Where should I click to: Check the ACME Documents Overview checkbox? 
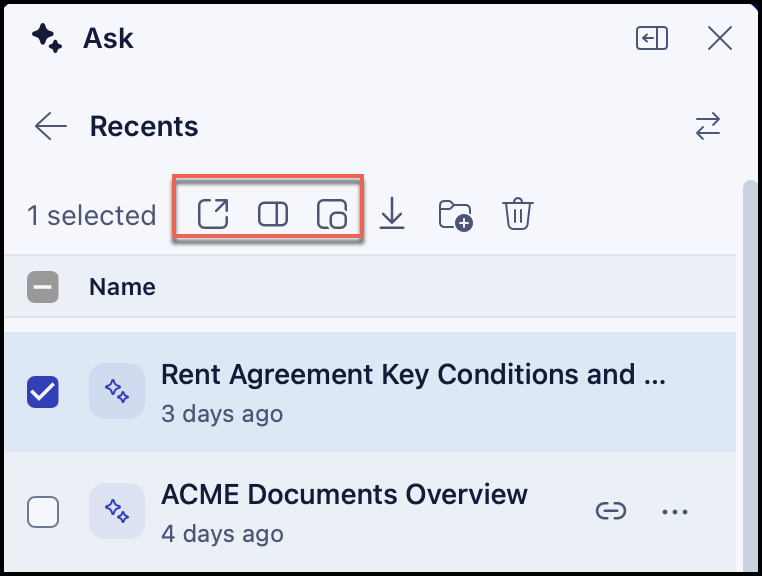pos(43,512)
